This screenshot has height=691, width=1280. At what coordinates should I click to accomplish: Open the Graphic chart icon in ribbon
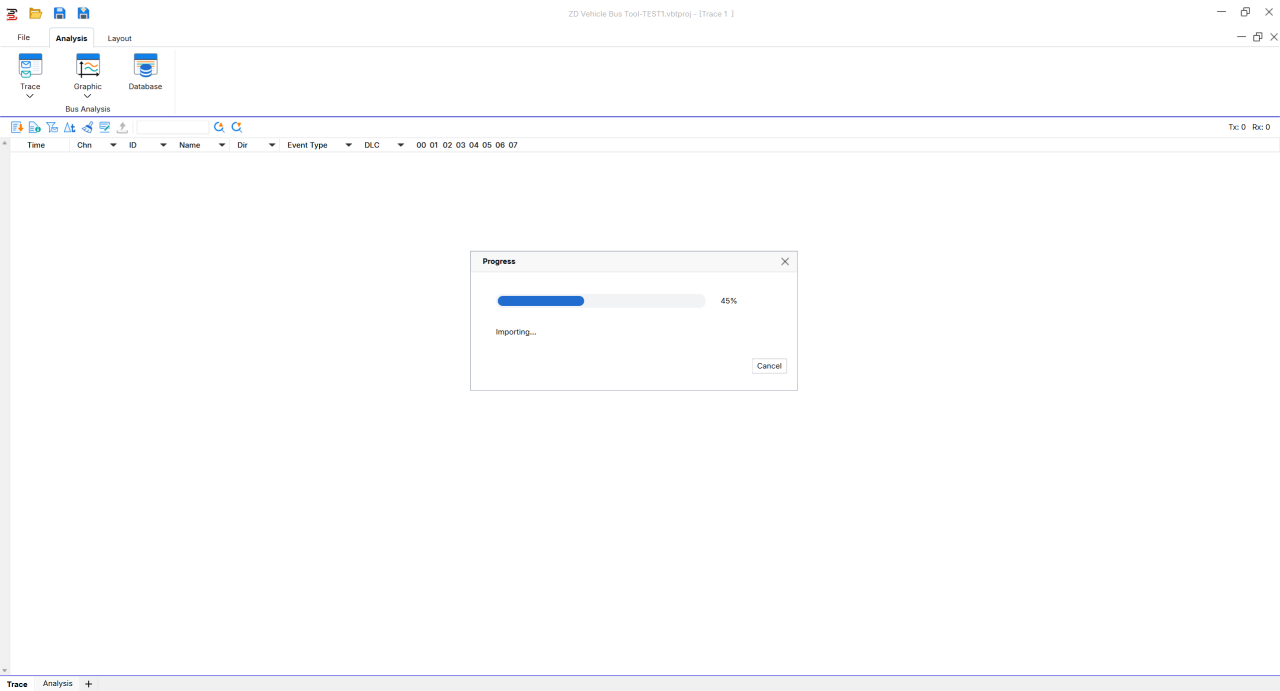click(x=88, y=66)
